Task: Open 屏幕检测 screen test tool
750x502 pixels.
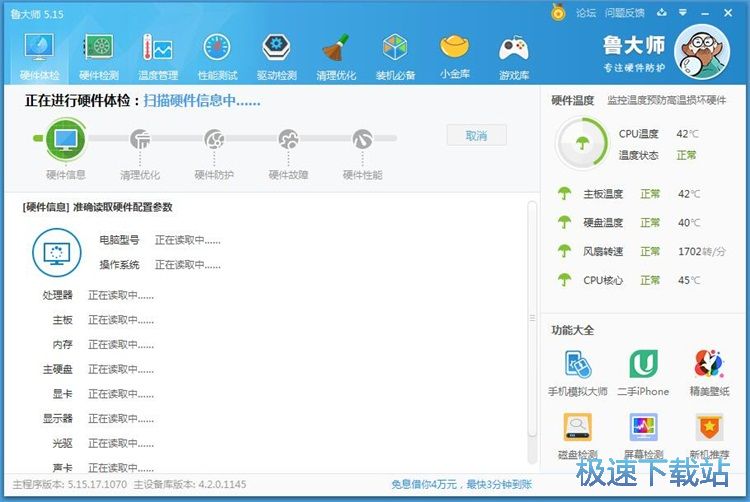Action: click(644, 434)
